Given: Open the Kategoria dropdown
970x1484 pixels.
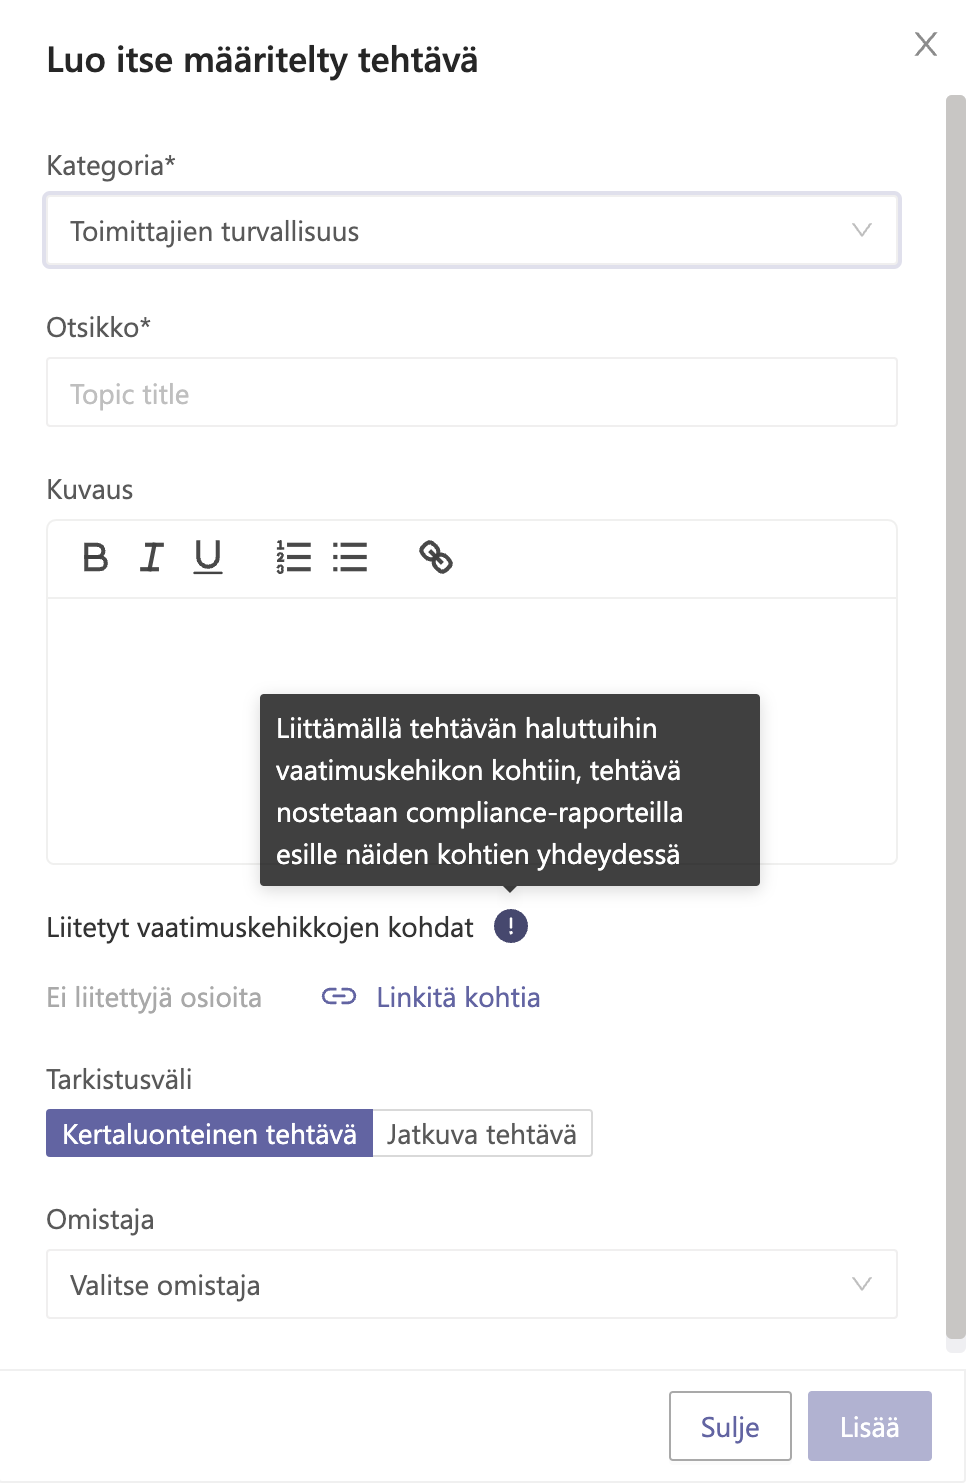Looking at the screenshot, I should [472, 230].
